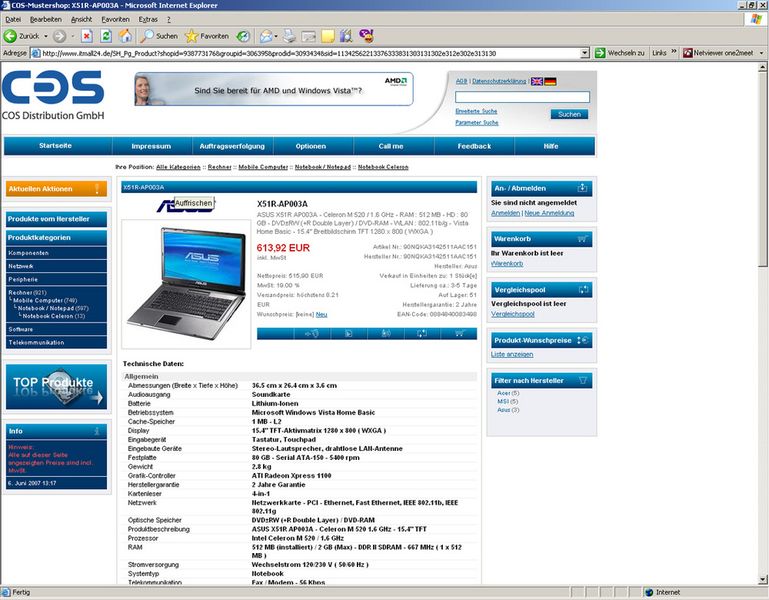
Task: Click the Netviewer one2meet toolbar icon
Action: click(688, 52)
